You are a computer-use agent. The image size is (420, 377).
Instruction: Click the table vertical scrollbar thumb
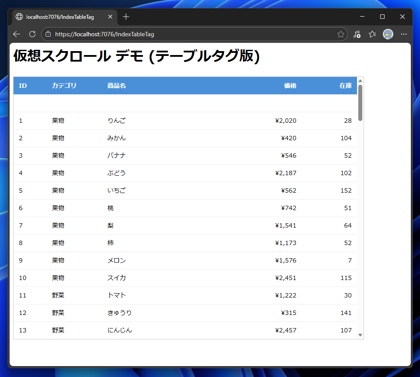point(360,102)
